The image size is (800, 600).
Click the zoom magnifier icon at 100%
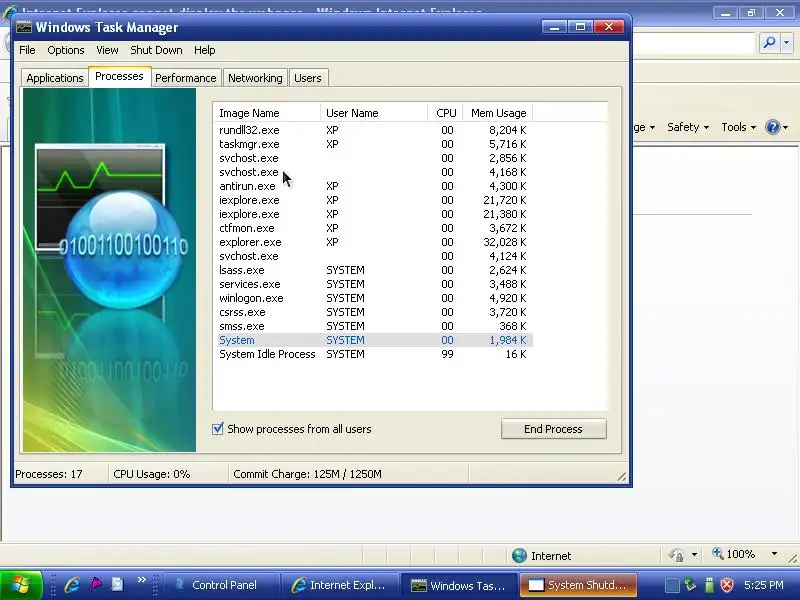(x=718, y=554)
